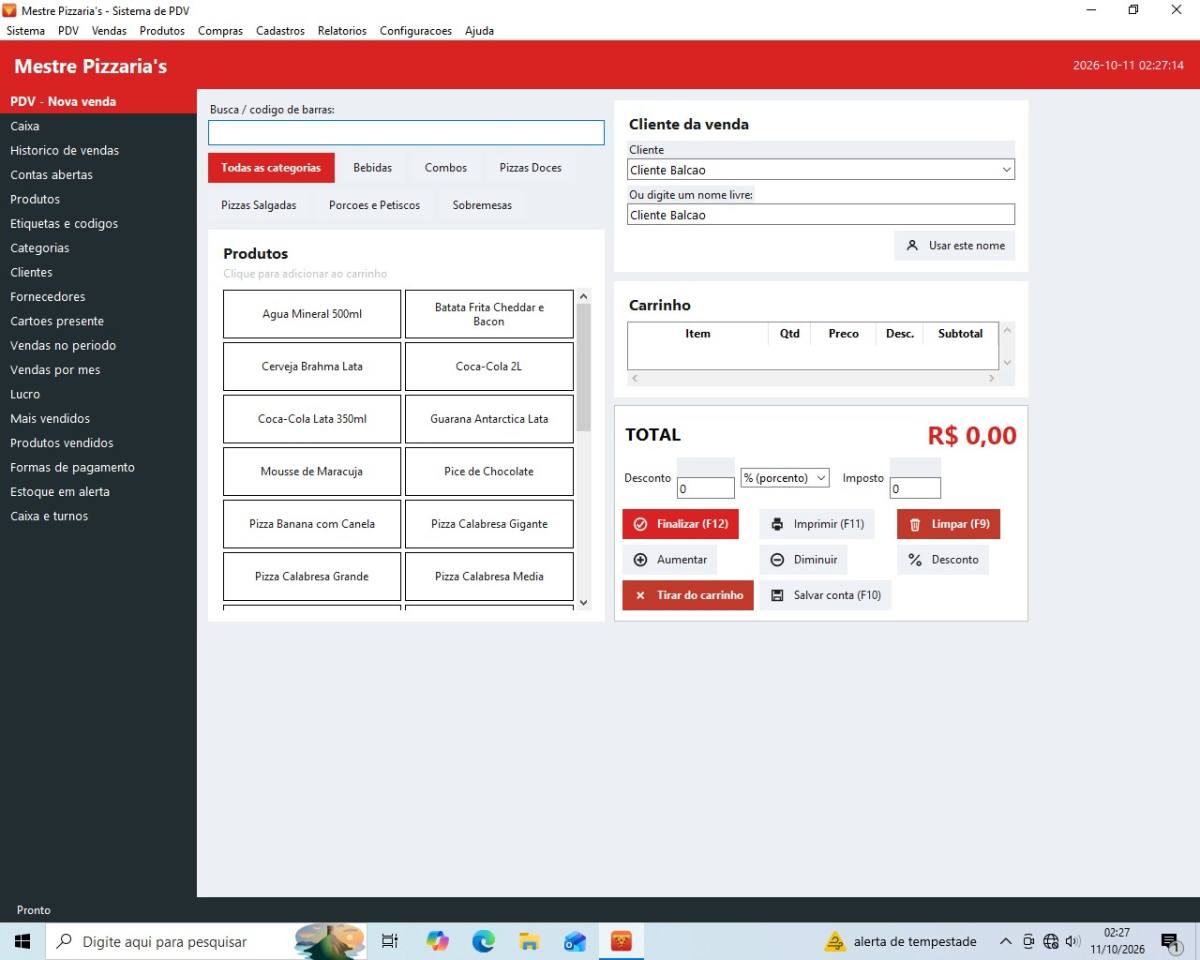Image resolution: width=1200 pixels, height=960 pixels.
Task: Click the free customer name field
Action: [821, 215]
